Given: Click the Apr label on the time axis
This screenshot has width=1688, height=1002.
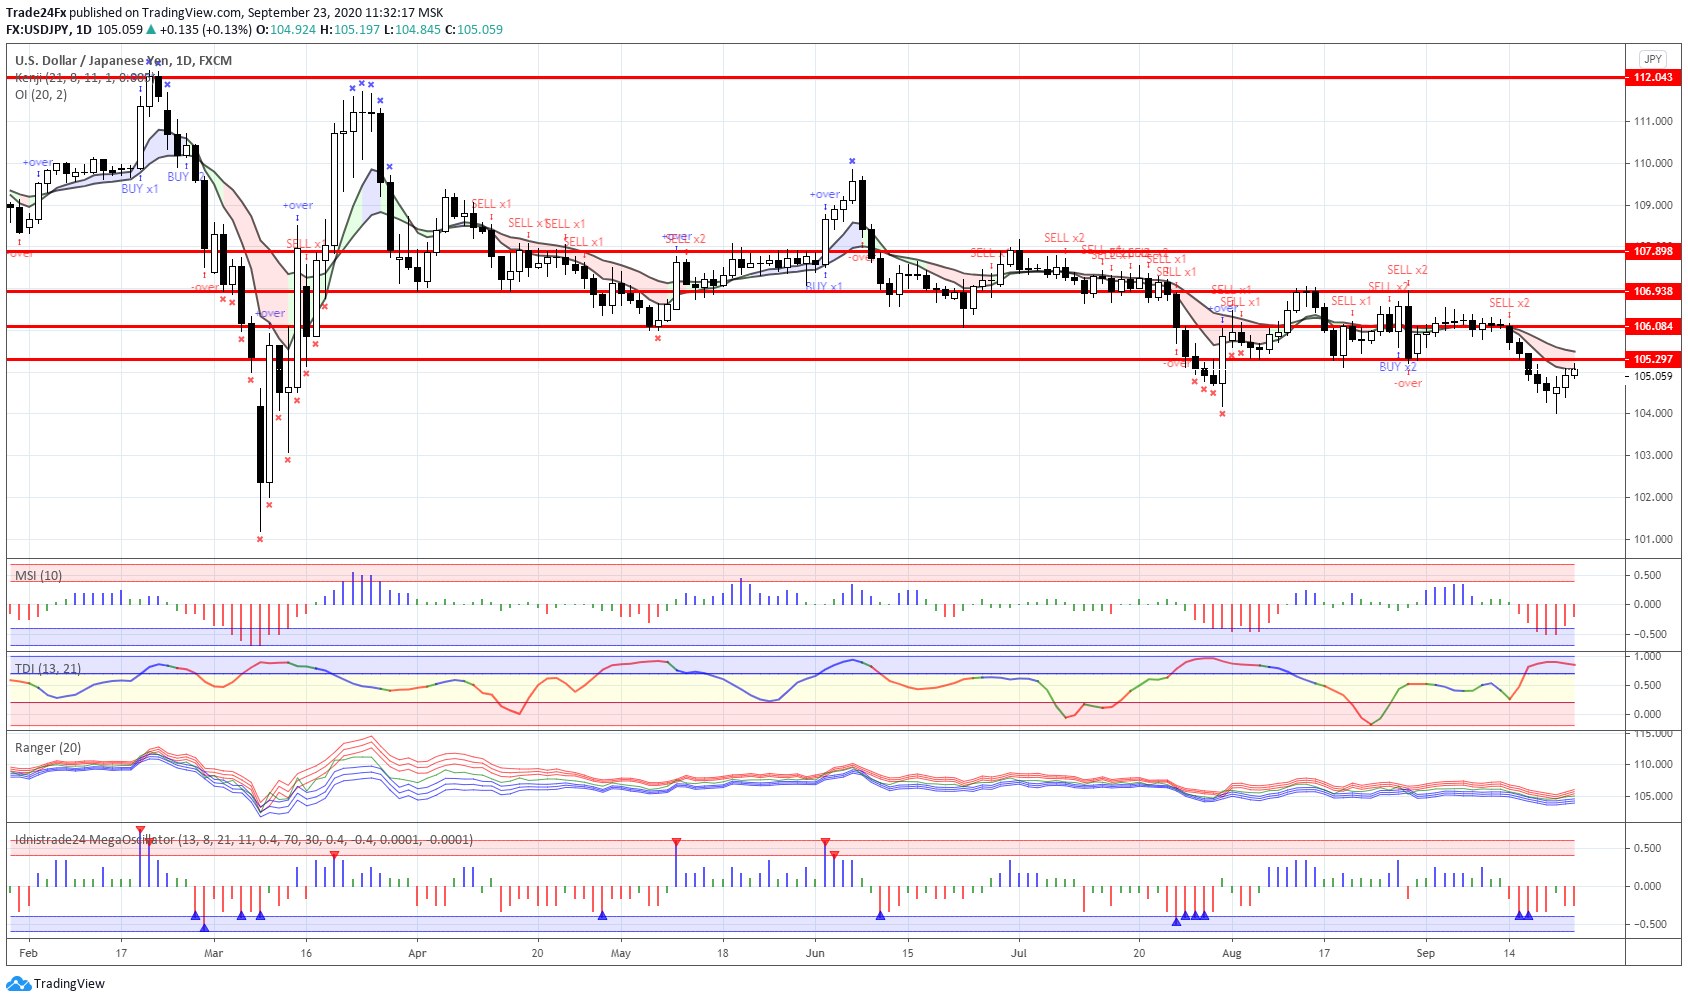Looking at the screenshot, I should (417, 953).
